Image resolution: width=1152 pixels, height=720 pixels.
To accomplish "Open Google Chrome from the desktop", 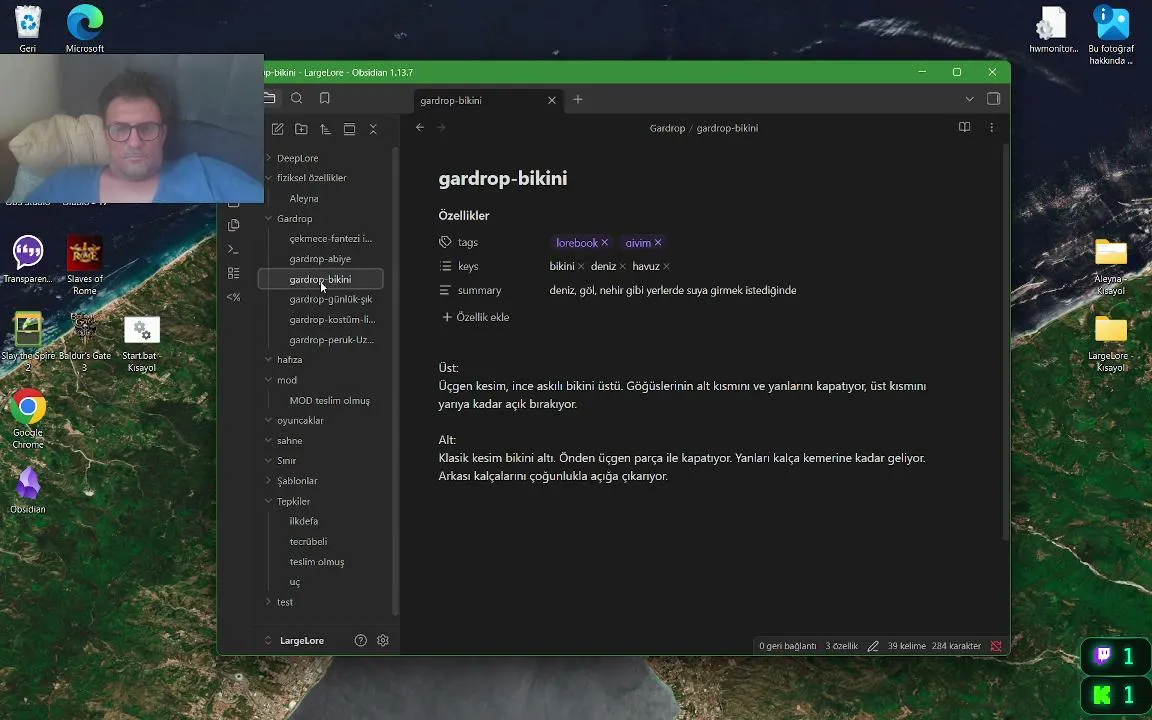I will (x=28, y=417).
